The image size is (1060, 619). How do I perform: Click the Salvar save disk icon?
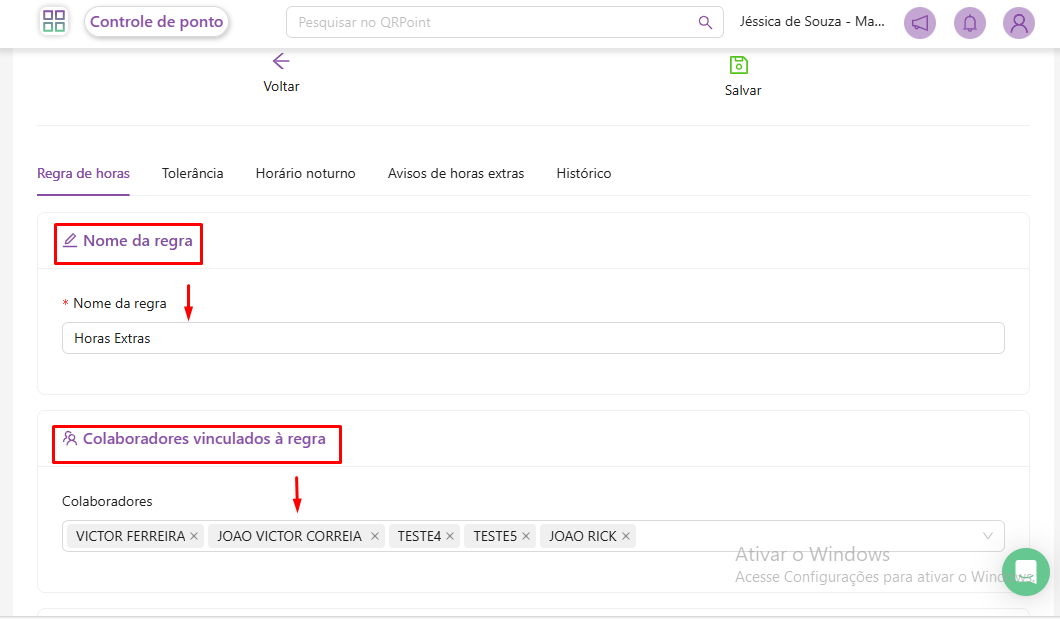[739, 66]
